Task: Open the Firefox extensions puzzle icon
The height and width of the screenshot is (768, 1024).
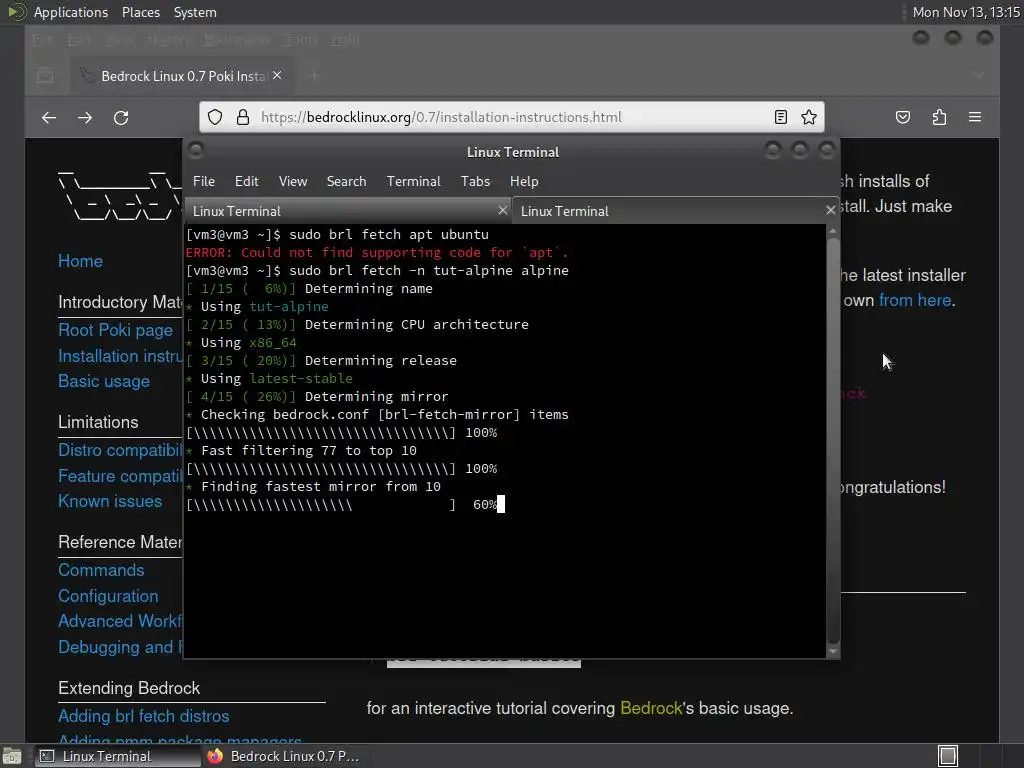Action: pos(939,117)
